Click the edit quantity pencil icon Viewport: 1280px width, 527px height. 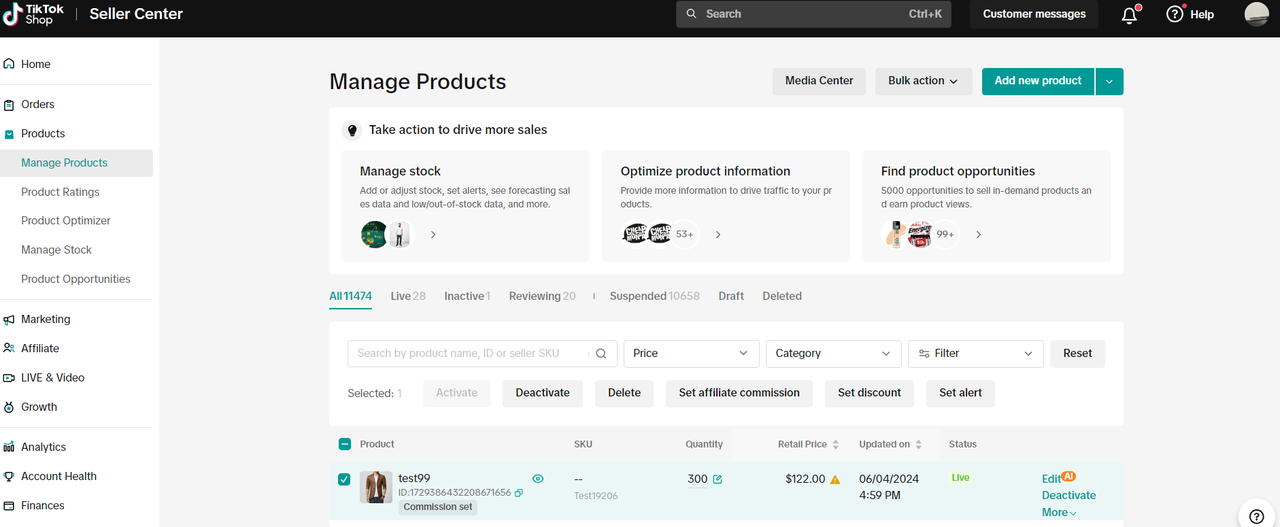(x=717, y=480)
